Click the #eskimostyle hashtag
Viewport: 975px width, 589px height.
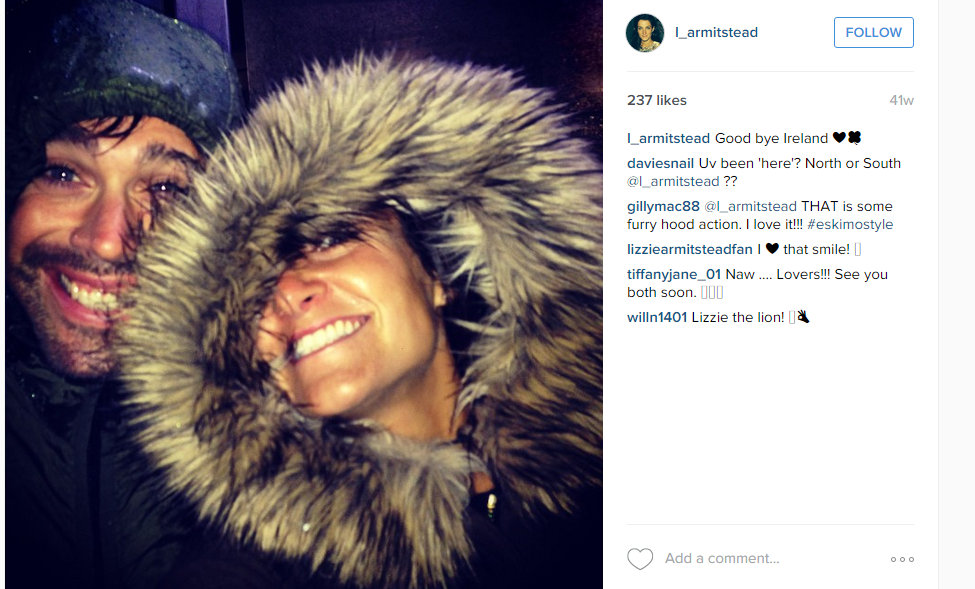[x=850, y=224]
